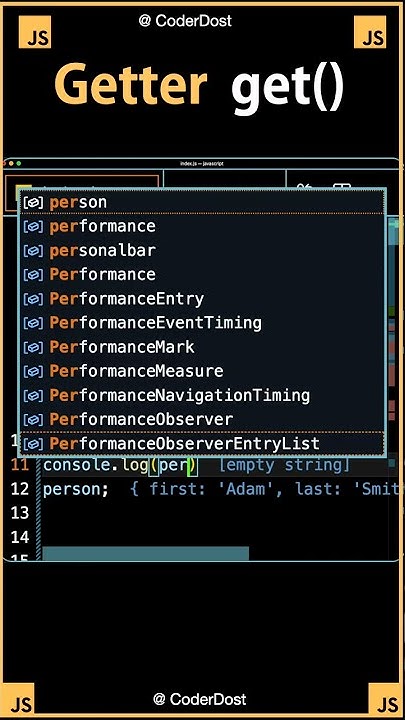Click variable icon beside 'PerformanceMark'
405x720 pixels.
pos(33,347)
